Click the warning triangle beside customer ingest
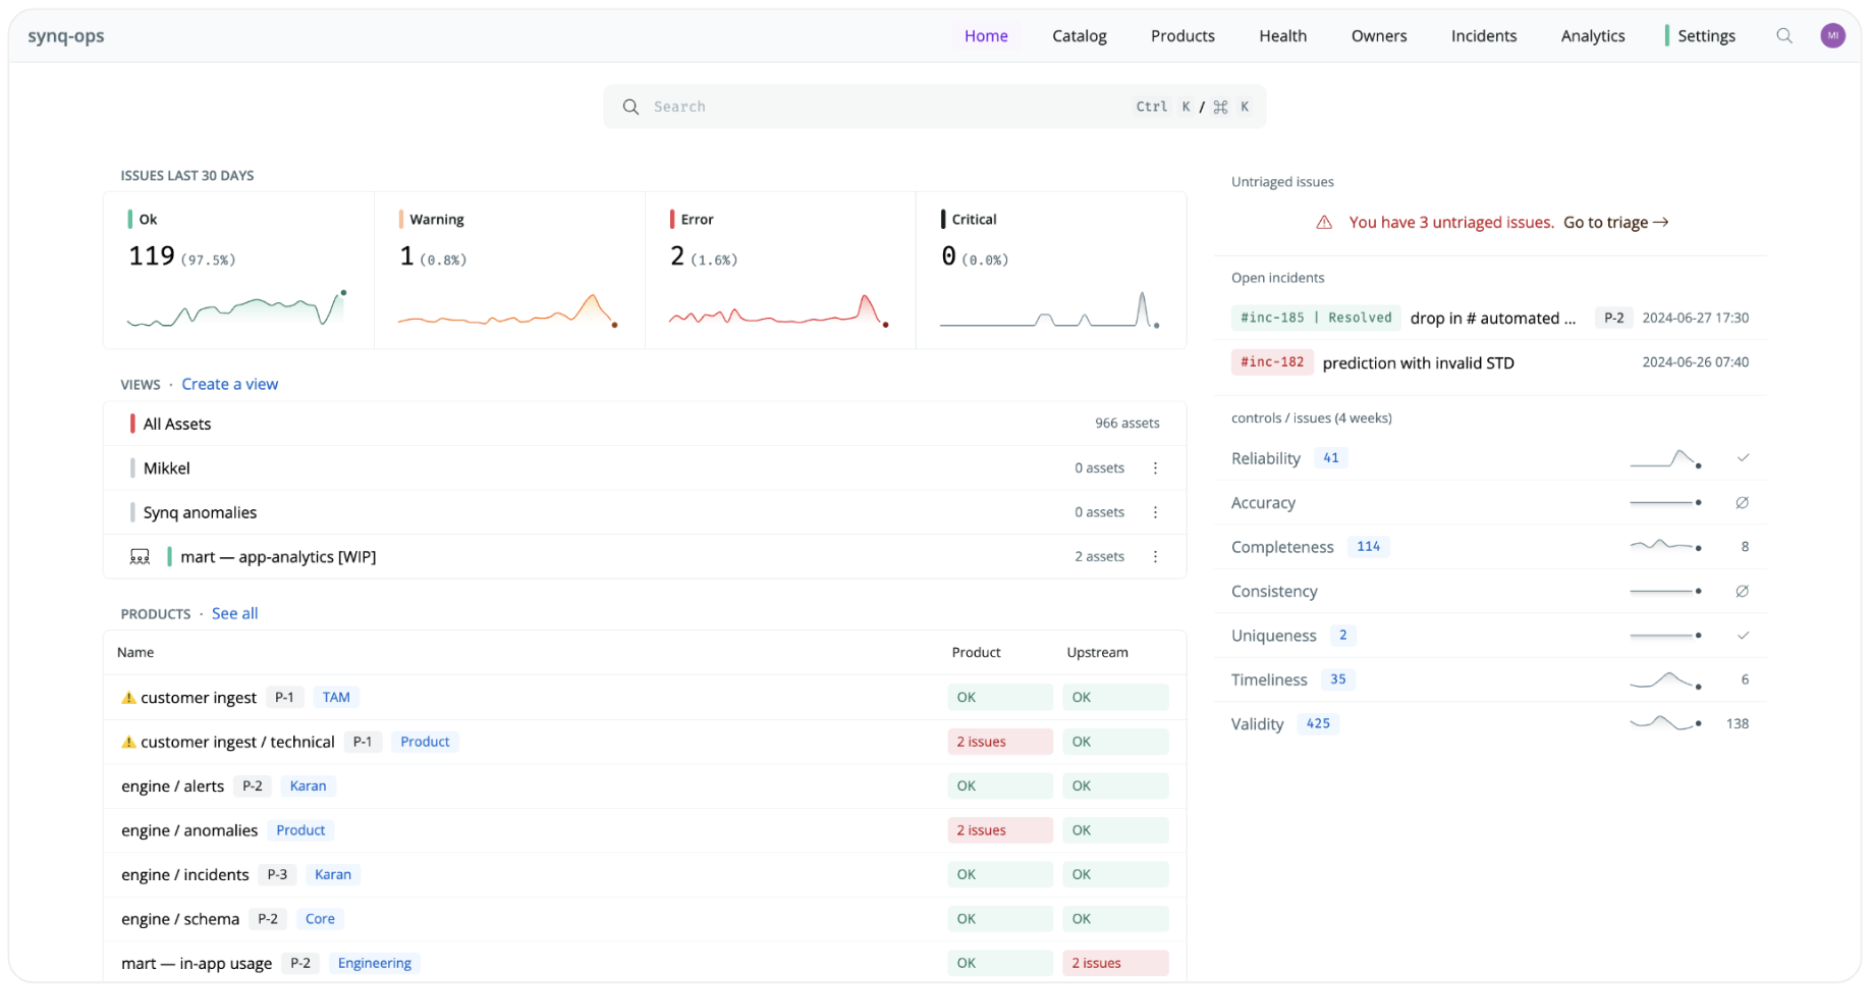Screen dimensions: 1872x994 pyautogui.click(x=129, y=697)
